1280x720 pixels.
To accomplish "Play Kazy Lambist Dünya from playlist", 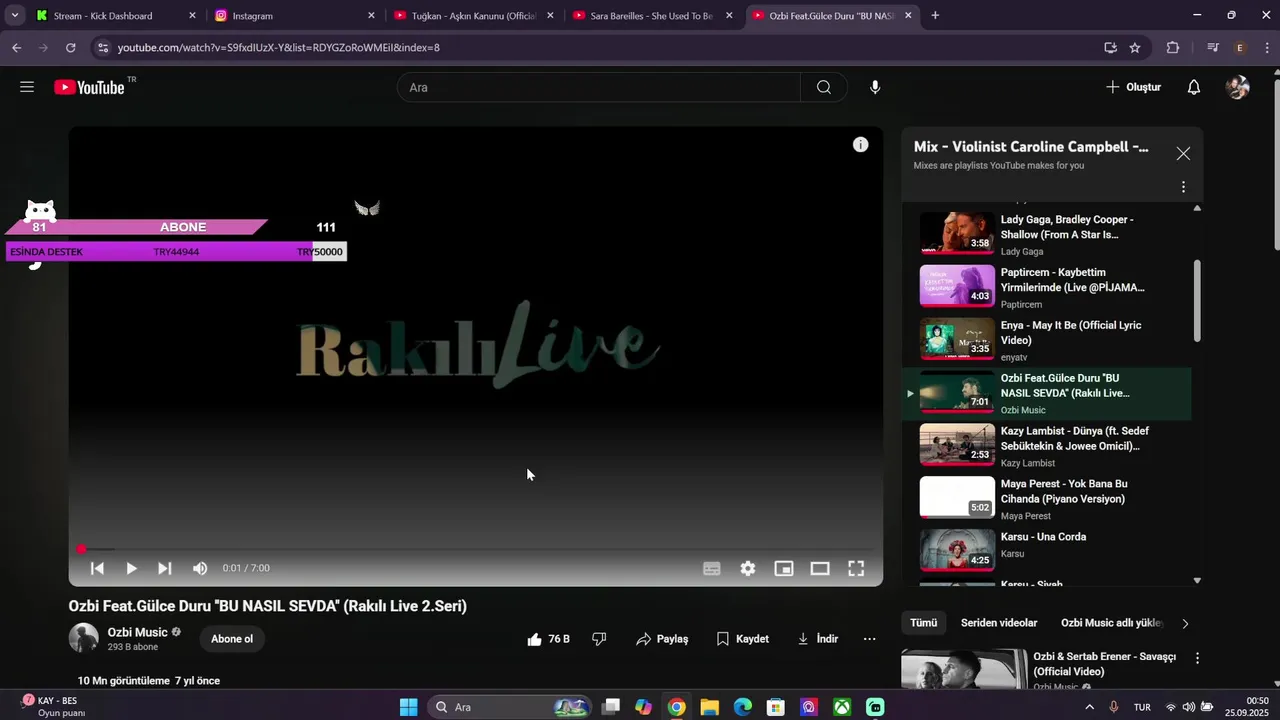I will coord(1047,446).
